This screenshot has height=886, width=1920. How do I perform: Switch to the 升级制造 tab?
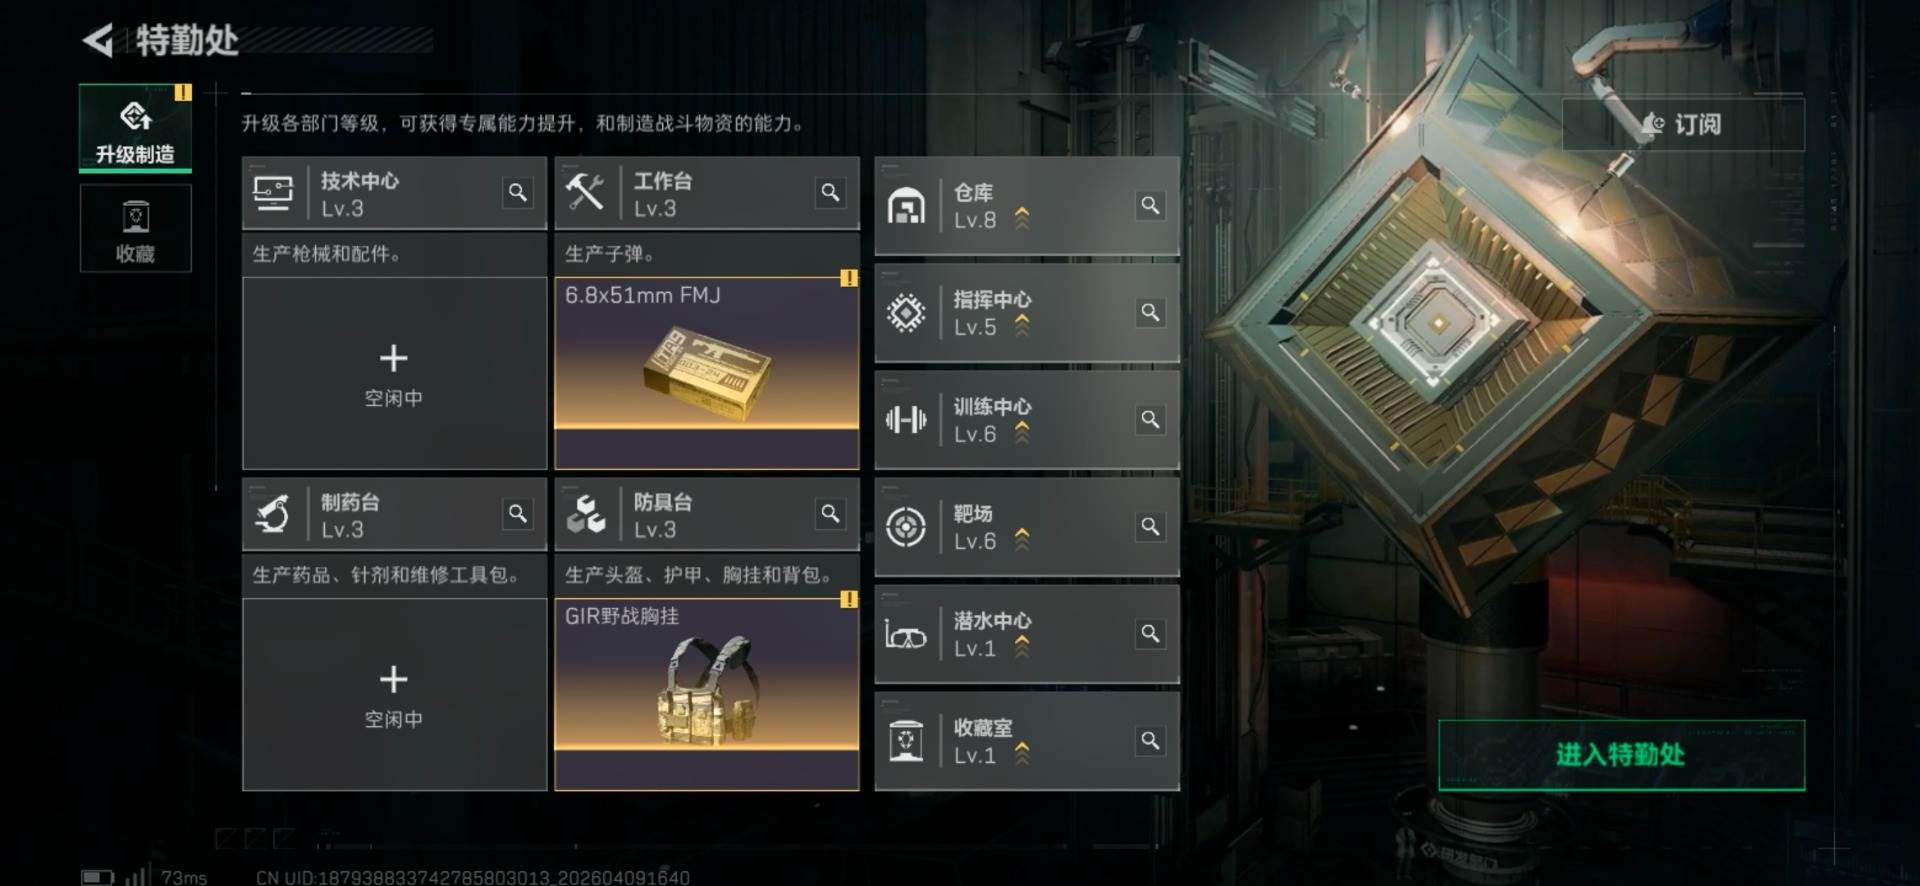tap(135, 128)
